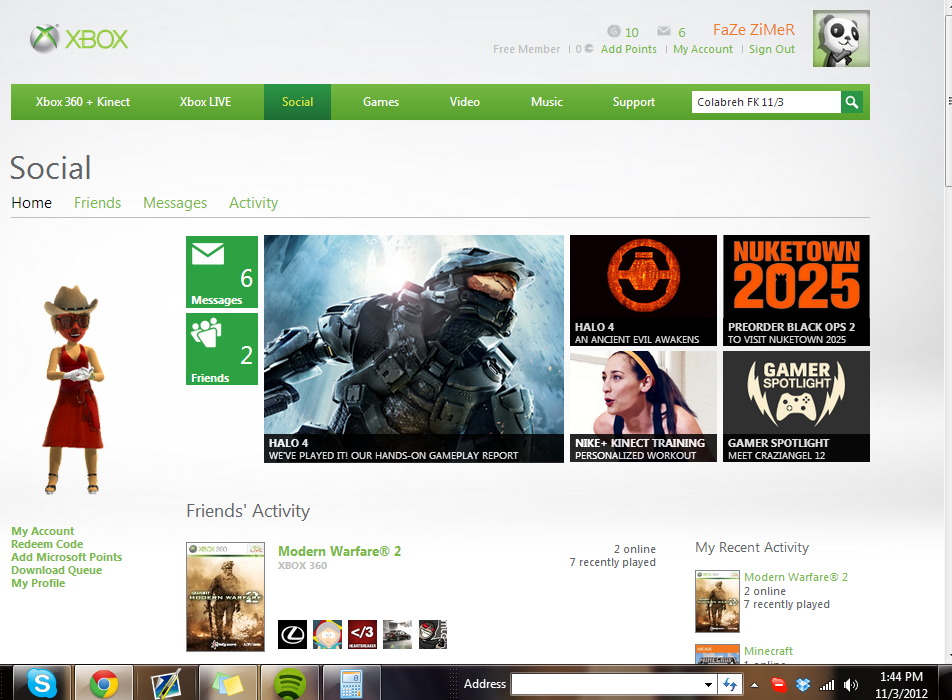The image size is (952, 700).
Task: Open the Music menu
Action: pos(546,102)
